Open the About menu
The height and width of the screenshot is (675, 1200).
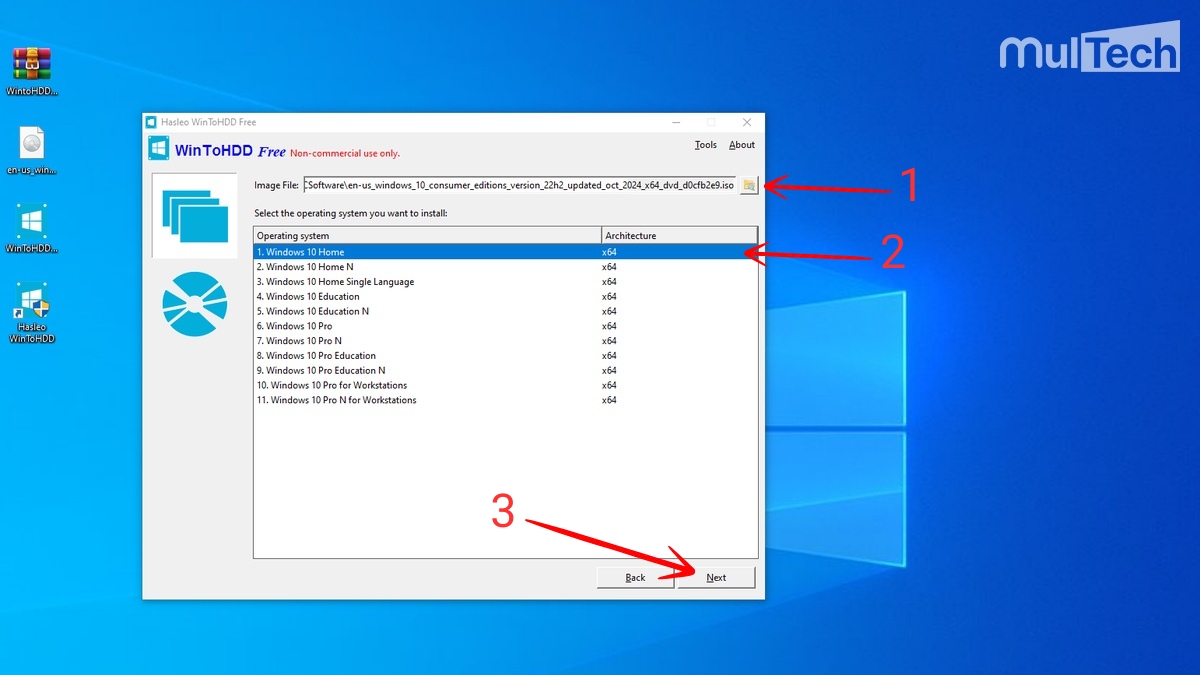741,144
